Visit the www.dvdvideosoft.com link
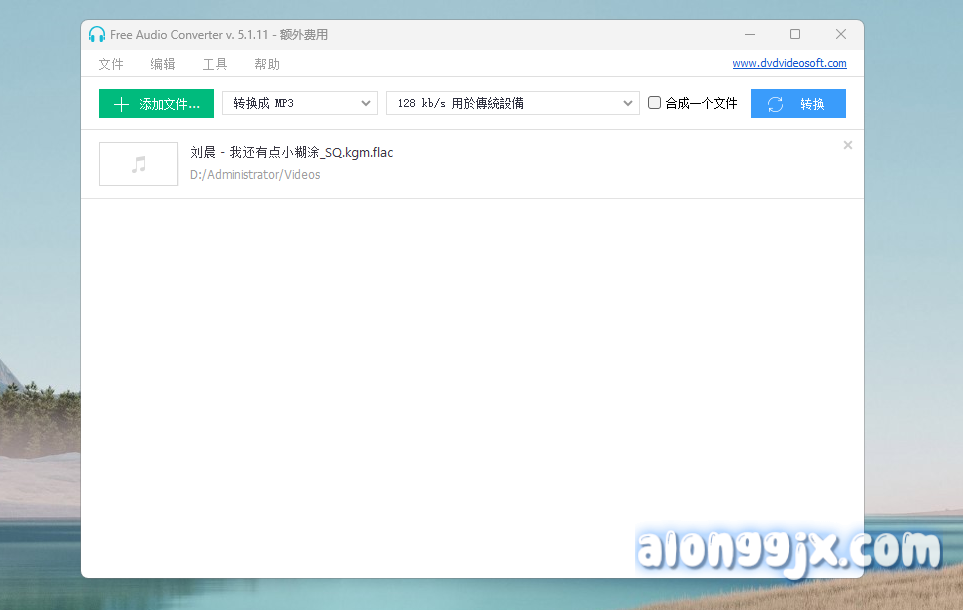The height and width of the screenshot is (610, 963). point(789,63)
